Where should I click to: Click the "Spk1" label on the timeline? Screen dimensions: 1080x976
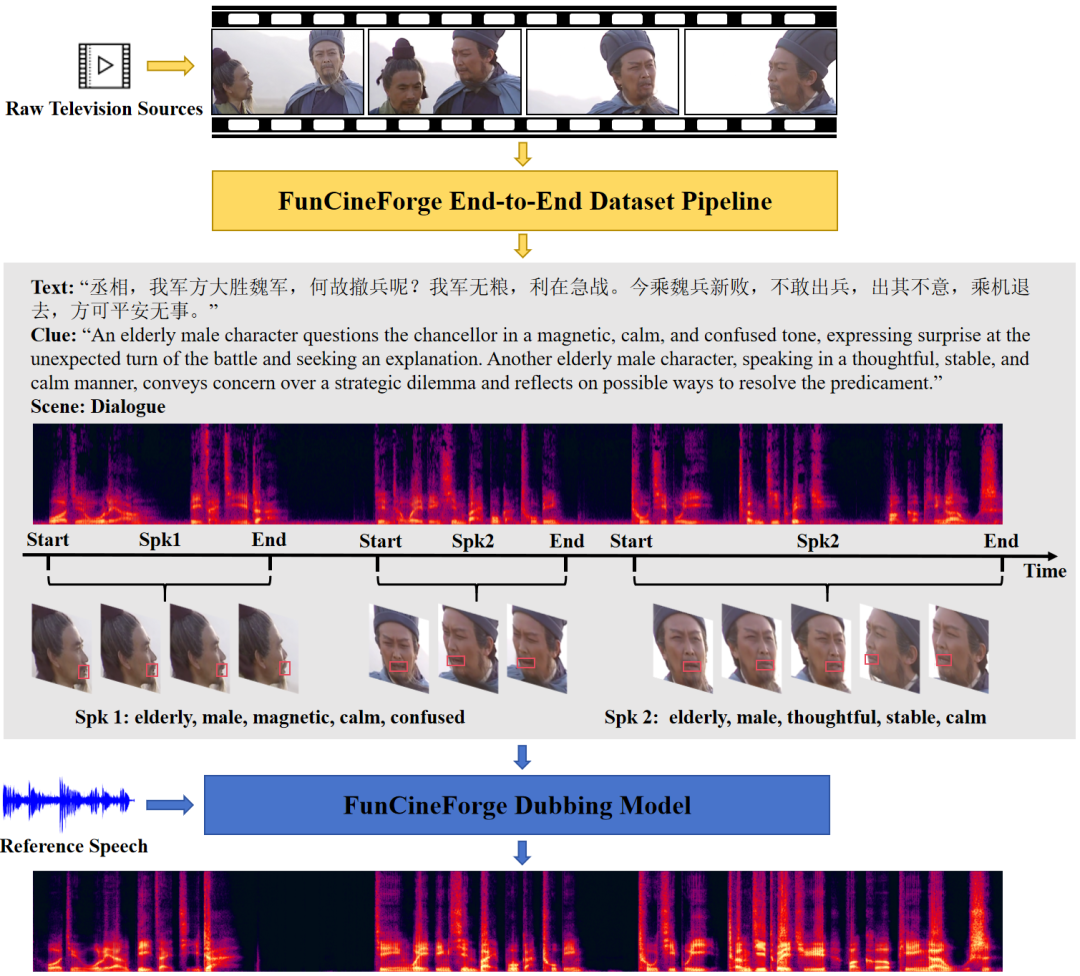[160, 539]
